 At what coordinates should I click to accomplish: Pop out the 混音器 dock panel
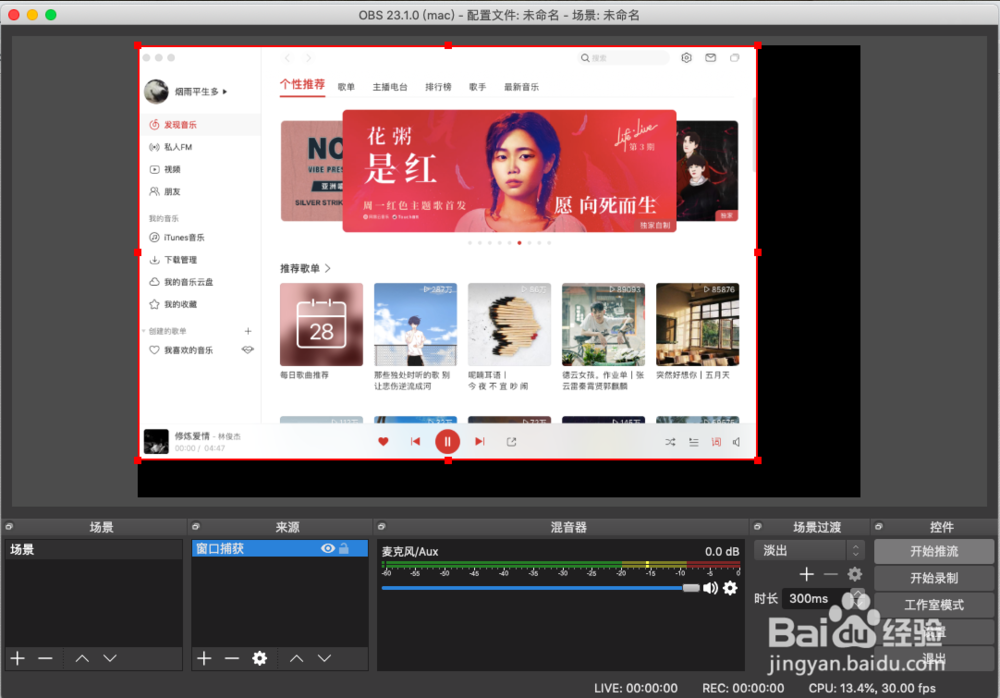tap(381, 526)
